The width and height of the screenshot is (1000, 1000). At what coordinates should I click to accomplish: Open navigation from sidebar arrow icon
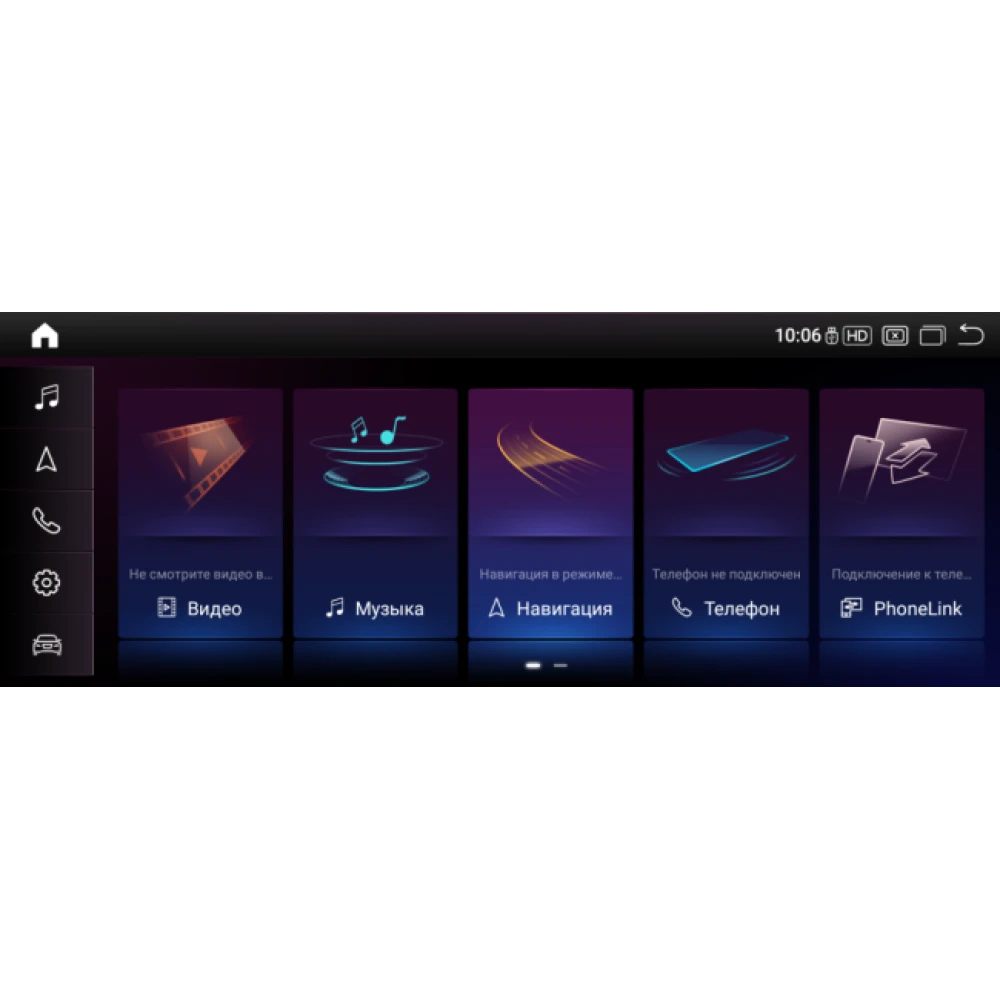(x=46, y=459)
